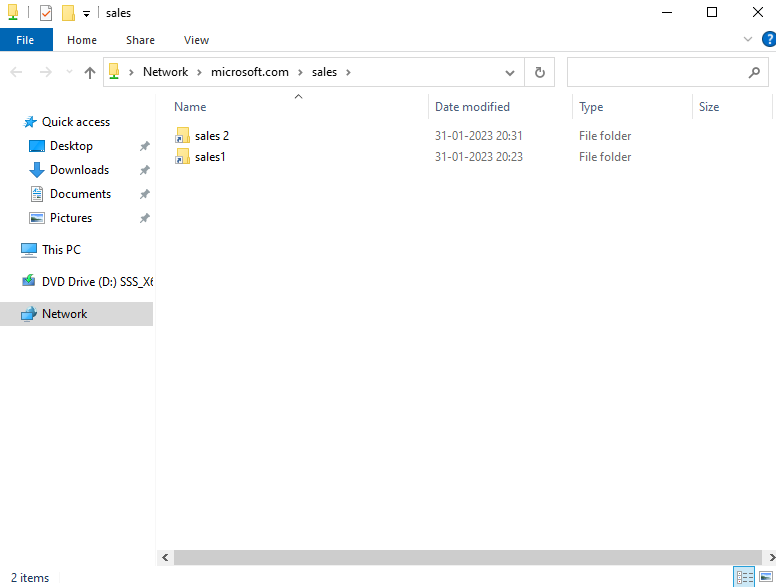Click microsoft.com in the address breadcrumb
The height and width of the screenshot is (587, 776).
pos(249,72)
